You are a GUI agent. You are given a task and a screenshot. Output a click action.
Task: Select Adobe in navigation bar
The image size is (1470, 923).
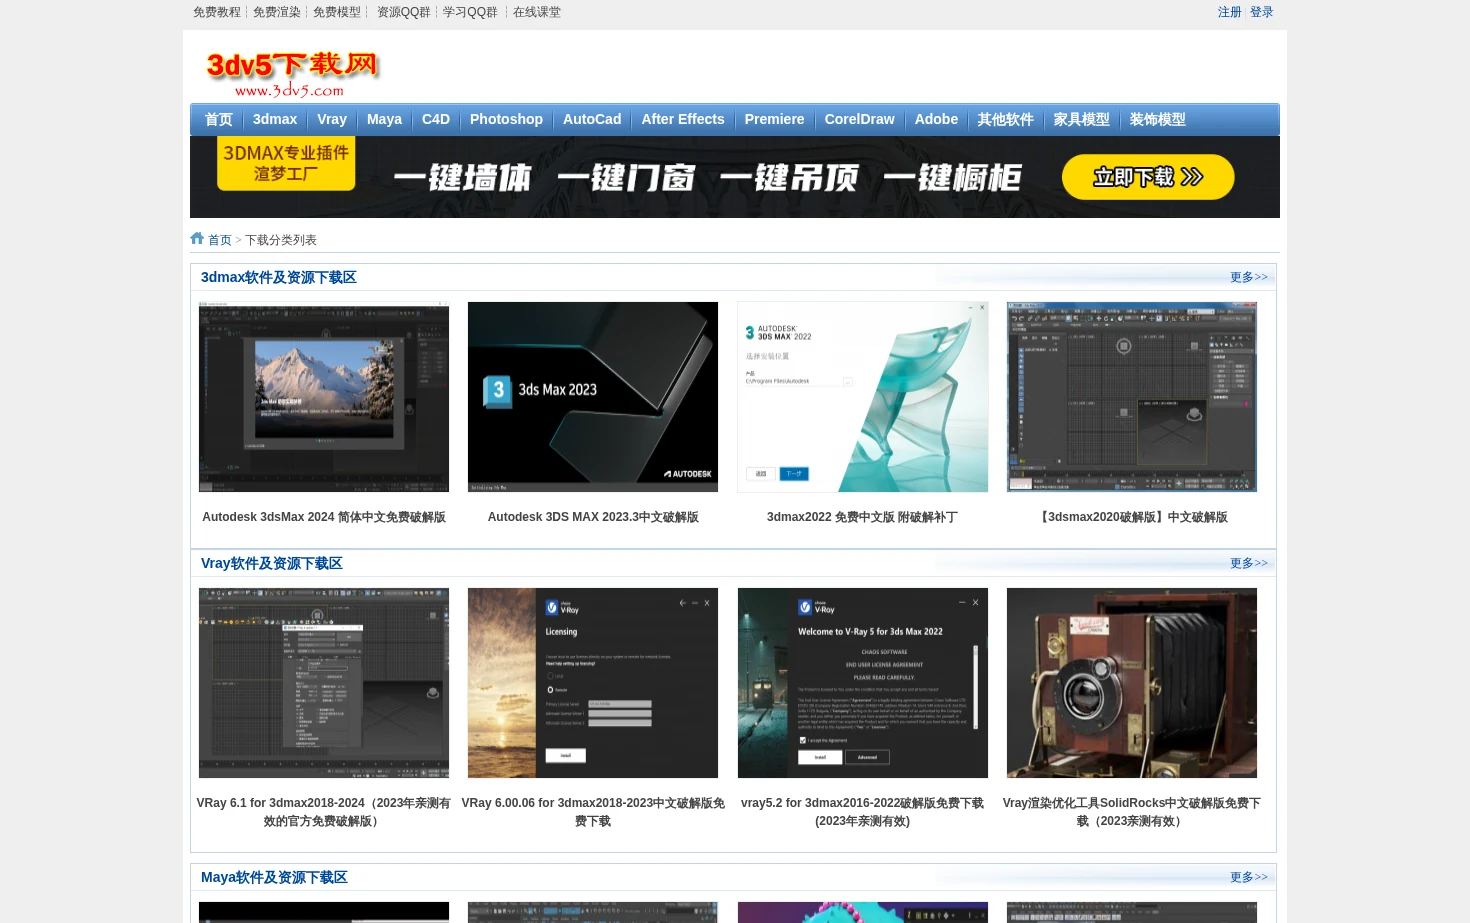coord(936,119)
